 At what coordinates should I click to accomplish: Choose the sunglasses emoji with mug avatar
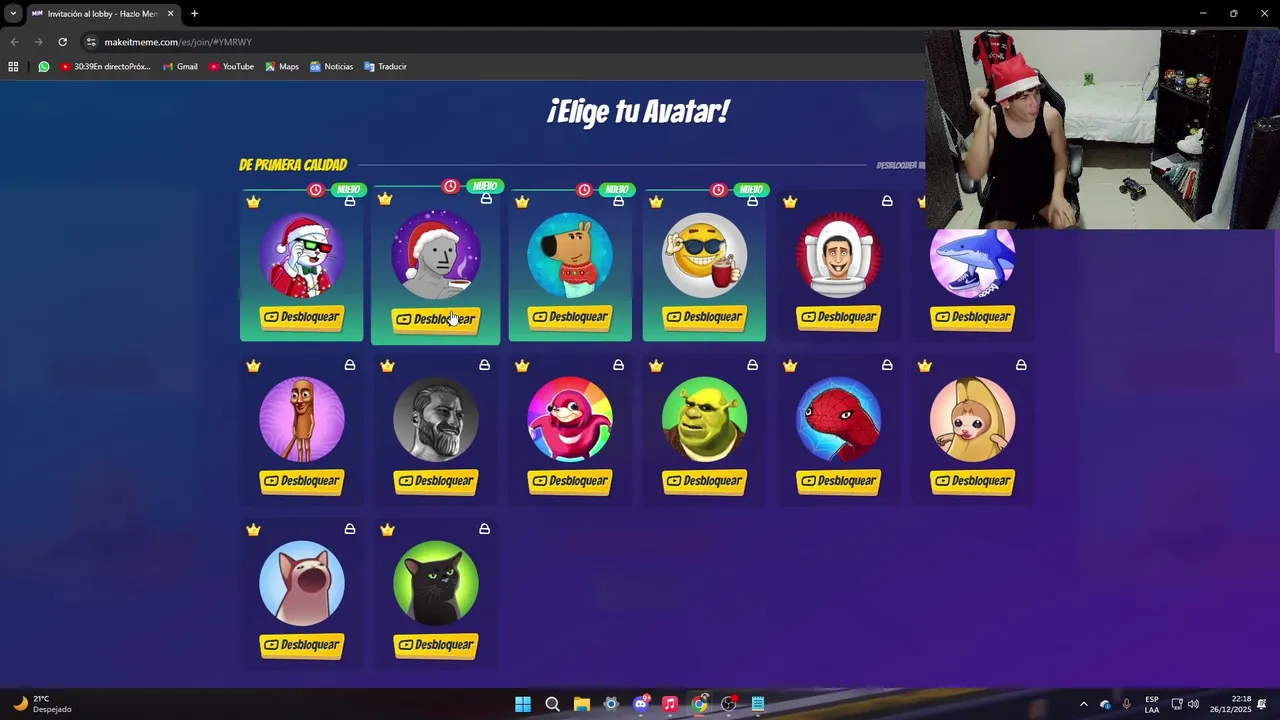click(x=704, y=255)
